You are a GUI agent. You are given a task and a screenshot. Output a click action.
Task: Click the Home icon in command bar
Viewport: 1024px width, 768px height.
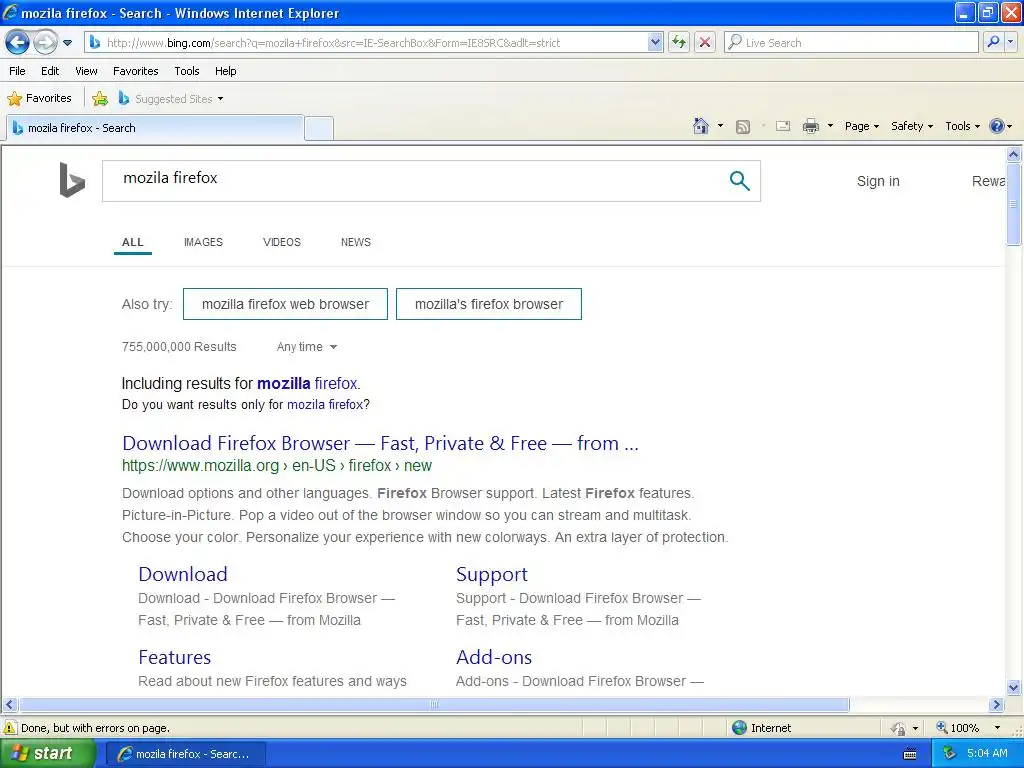pos(701,126)
